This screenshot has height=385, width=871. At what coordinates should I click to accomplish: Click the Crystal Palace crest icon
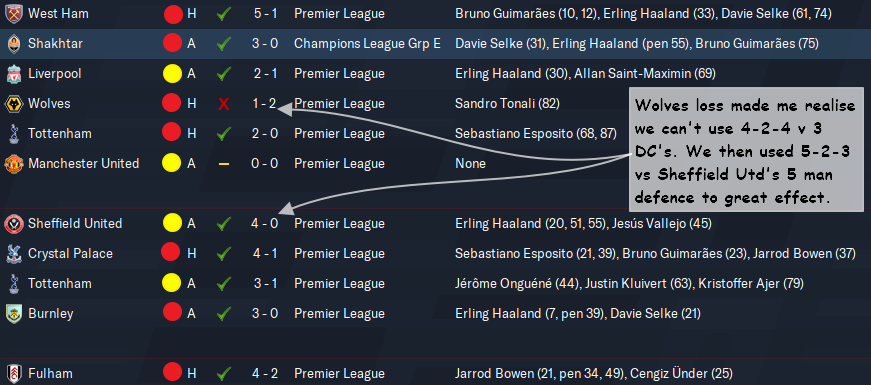(13, 253)
